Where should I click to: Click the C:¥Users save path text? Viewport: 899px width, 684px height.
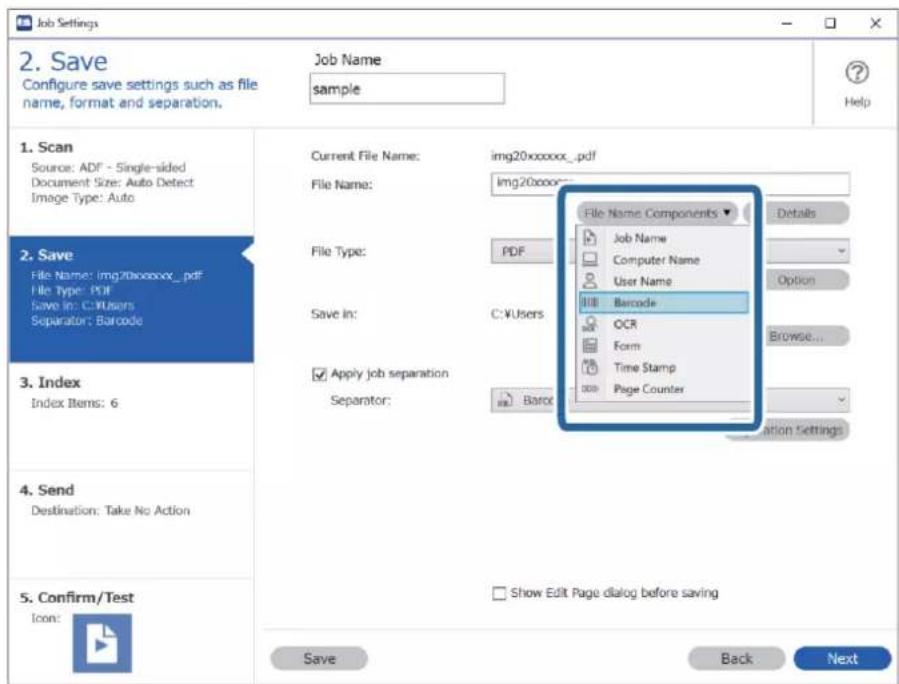click(x=517, y=314)
